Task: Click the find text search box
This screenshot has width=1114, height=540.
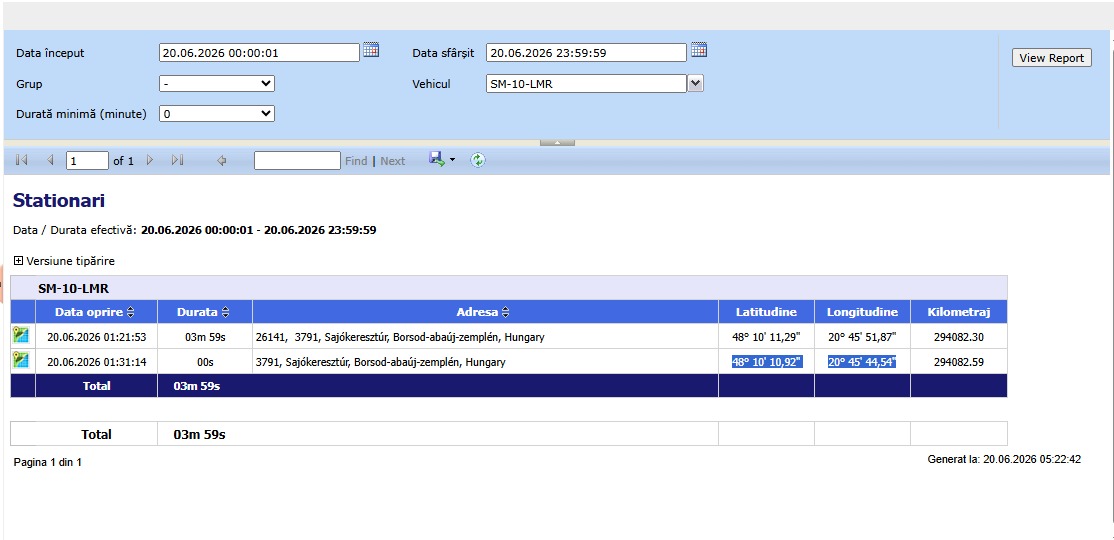Action: (x=297, y=161)
